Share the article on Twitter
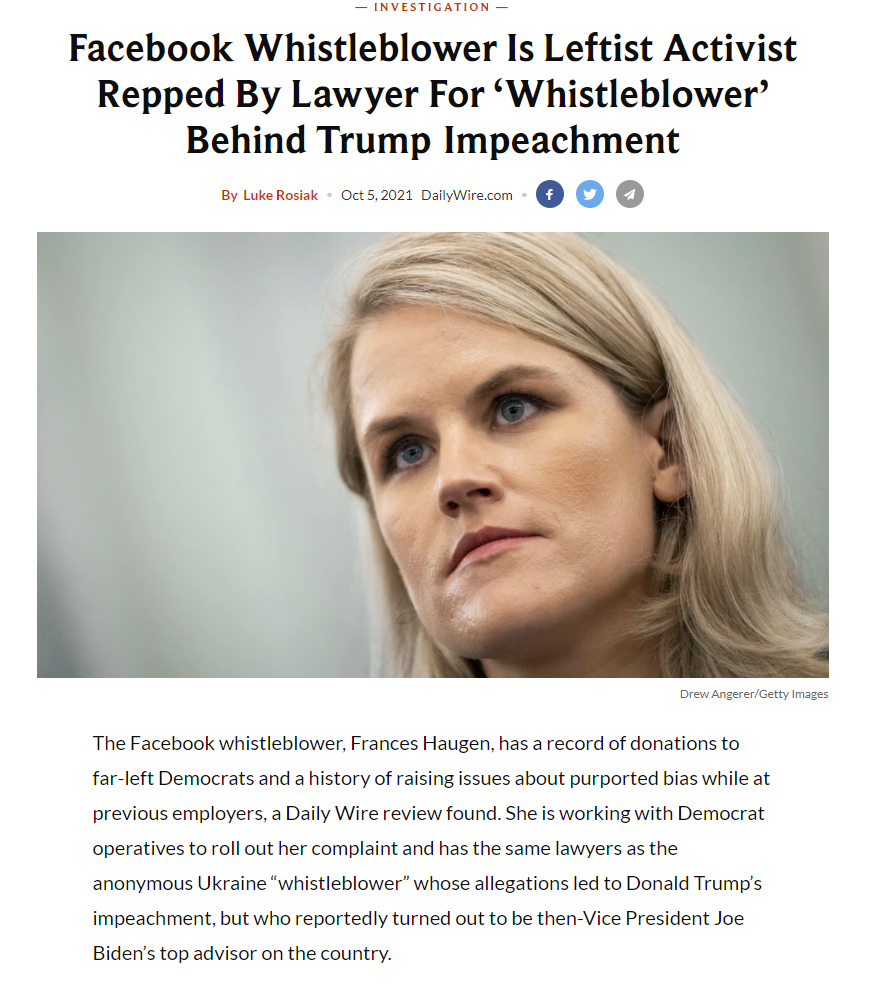The image size is (889, 991). coord(590,194)
